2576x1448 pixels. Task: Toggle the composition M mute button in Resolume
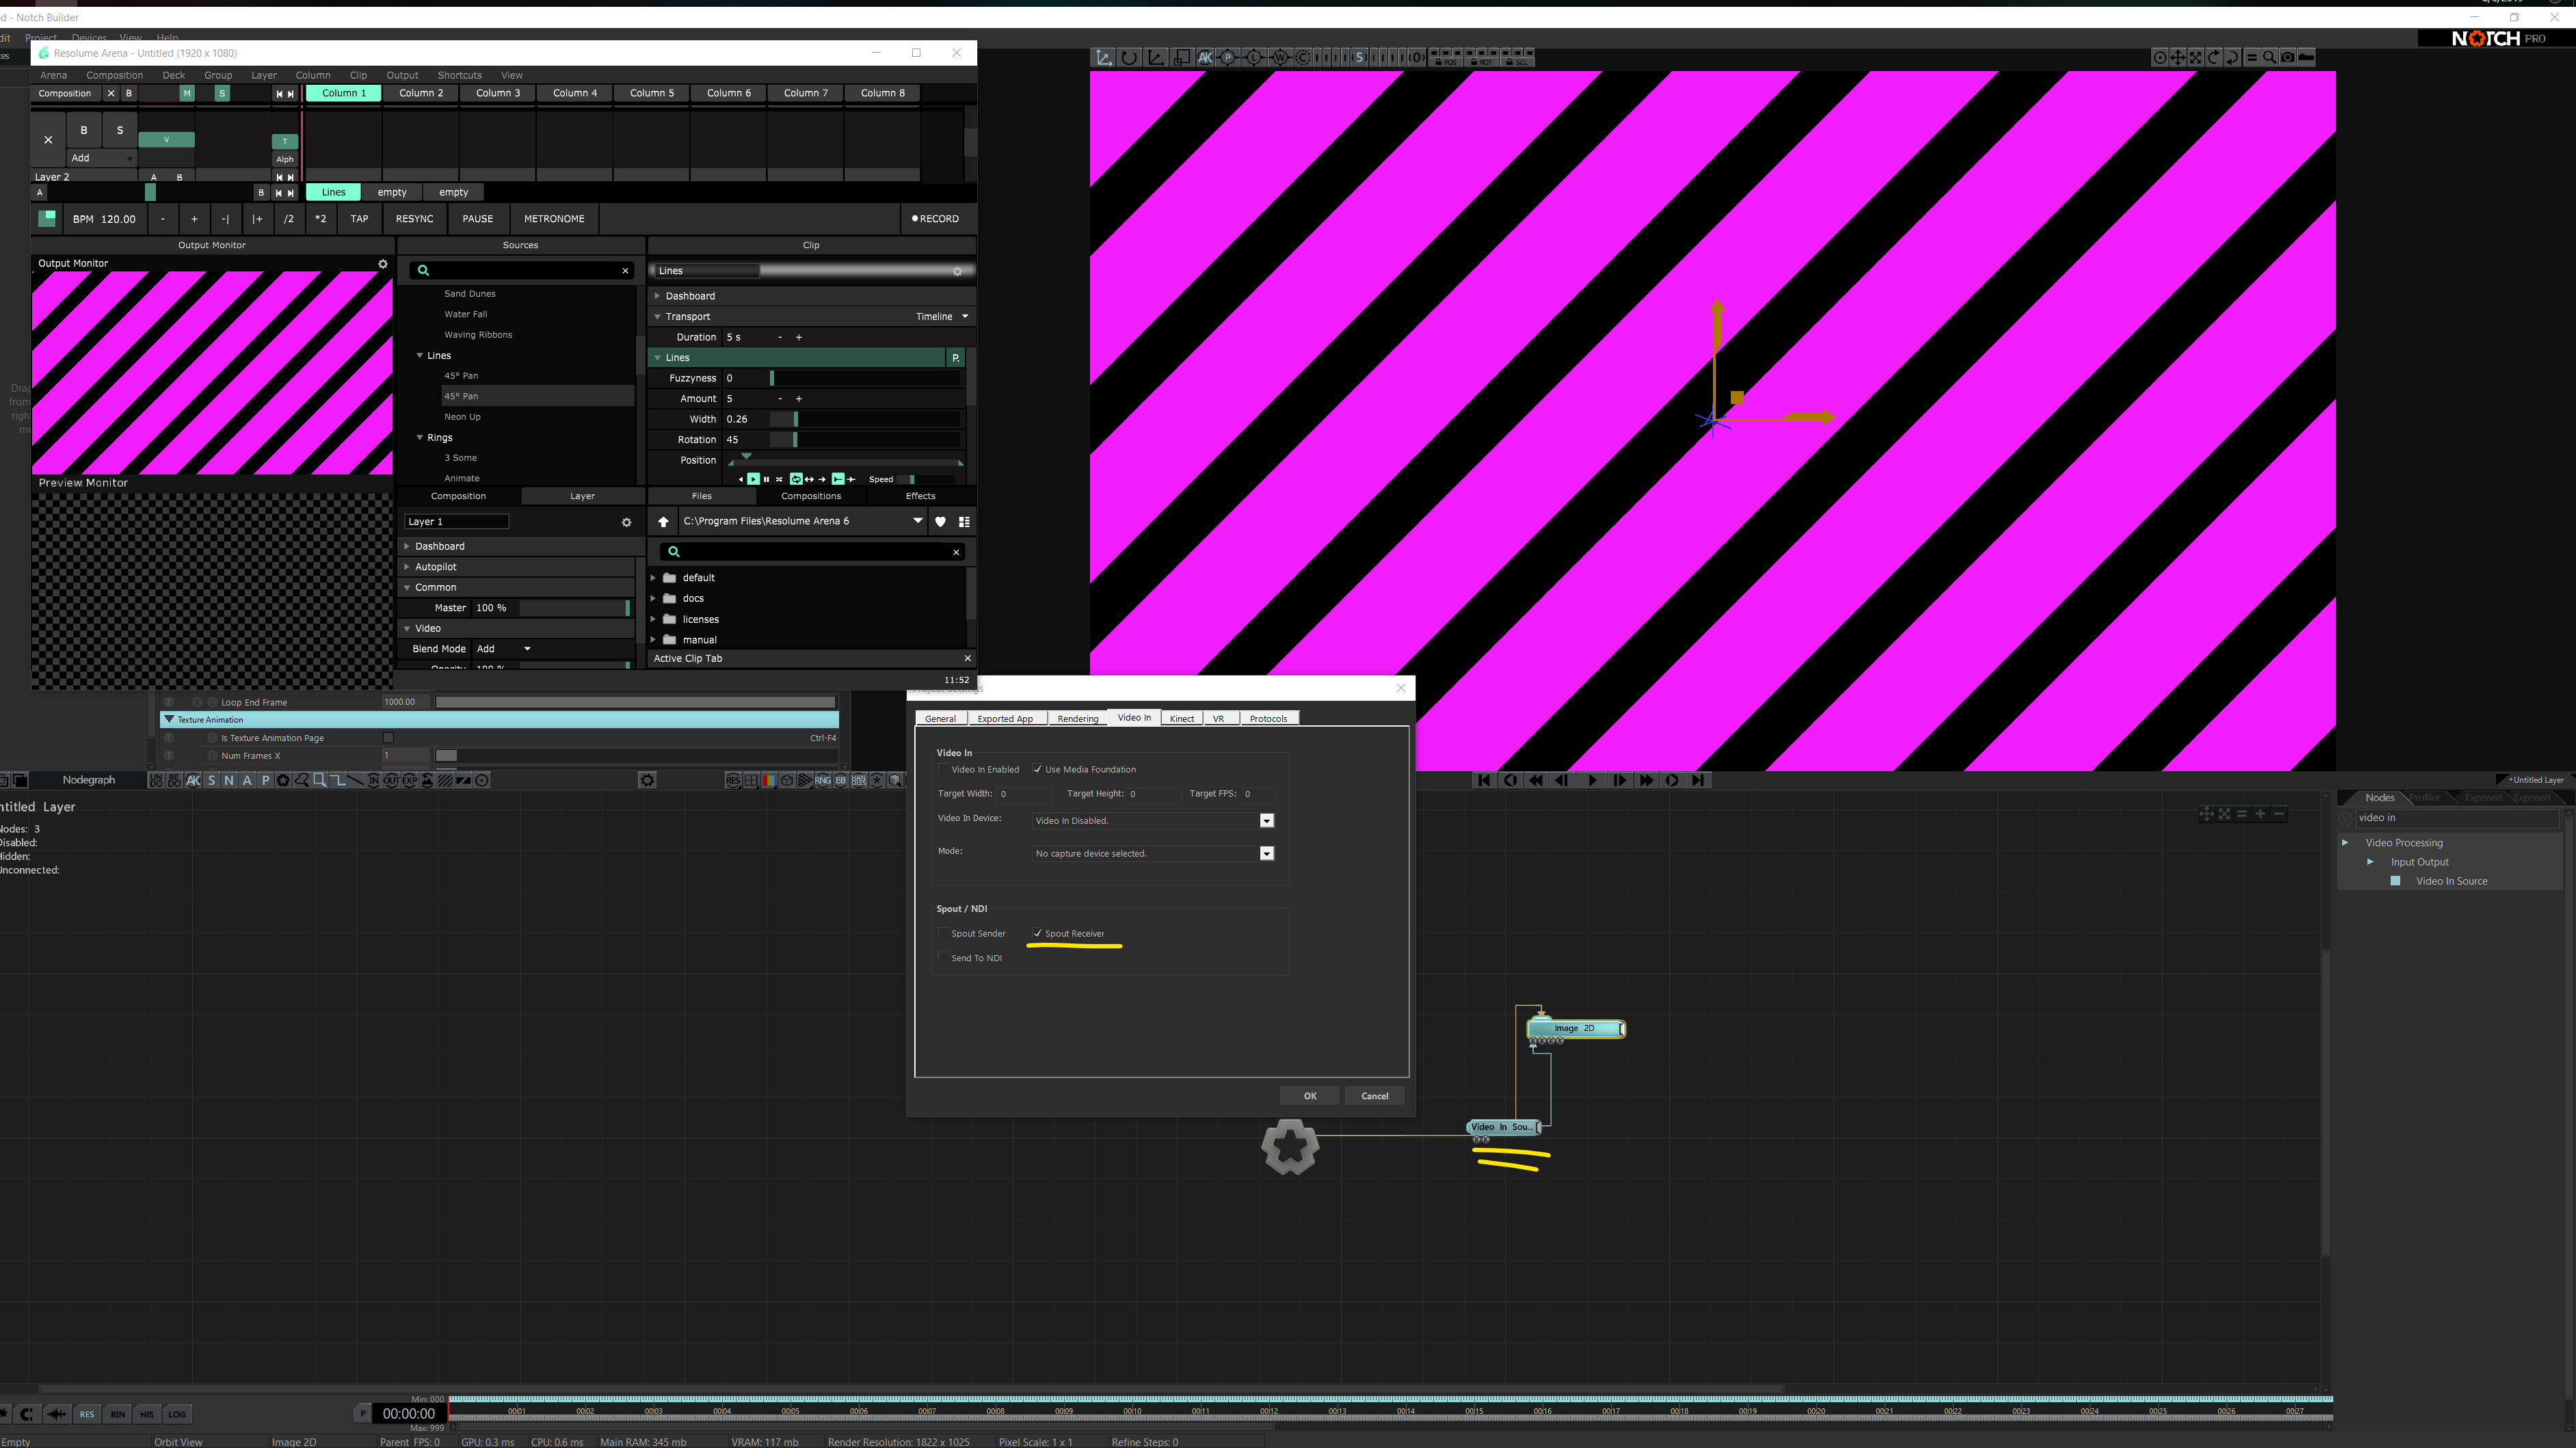(x=187, y=93)
